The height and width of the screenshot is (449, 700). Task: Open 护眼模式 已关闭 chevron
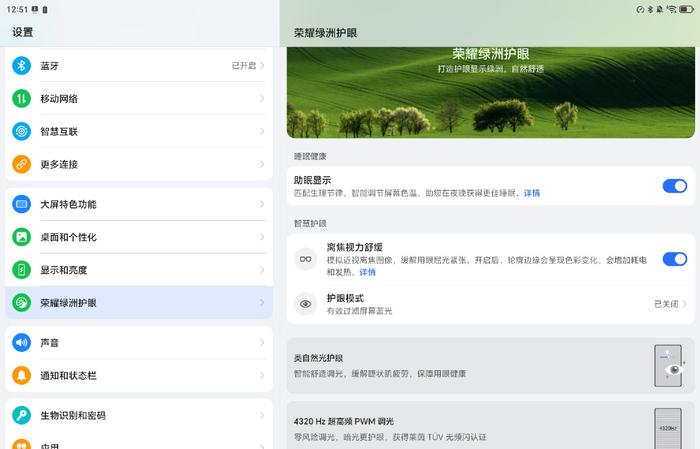click(684, 304)
